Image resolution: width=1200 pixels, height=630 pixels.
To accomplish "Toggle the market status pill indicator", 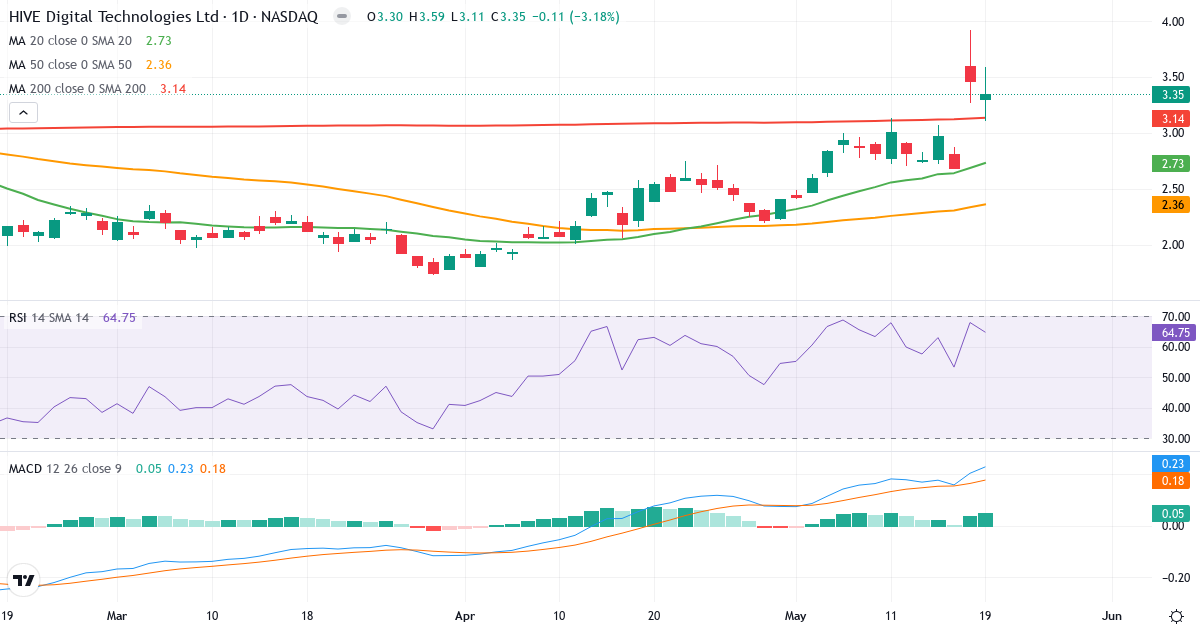I will click(x=342, y=17).
